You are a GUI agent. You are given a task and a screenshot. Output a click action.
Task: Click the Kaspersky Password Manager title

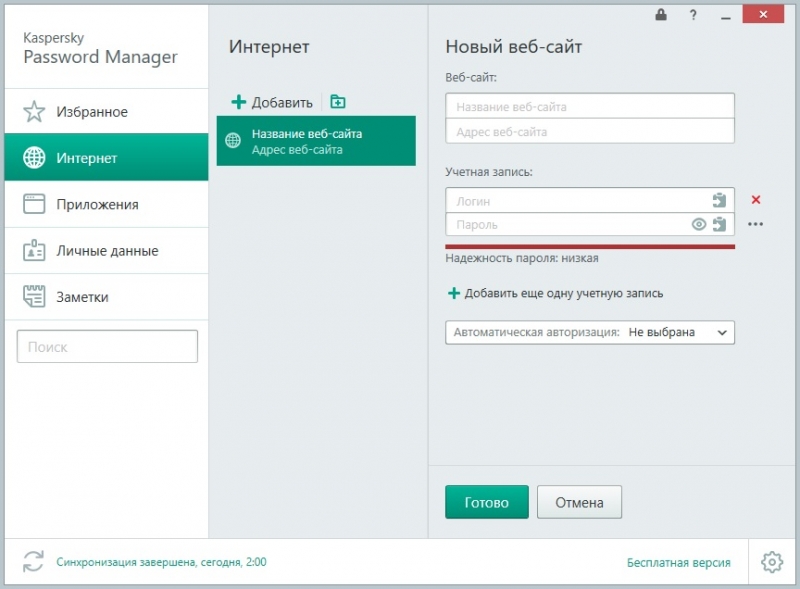[x=101, y=49]
